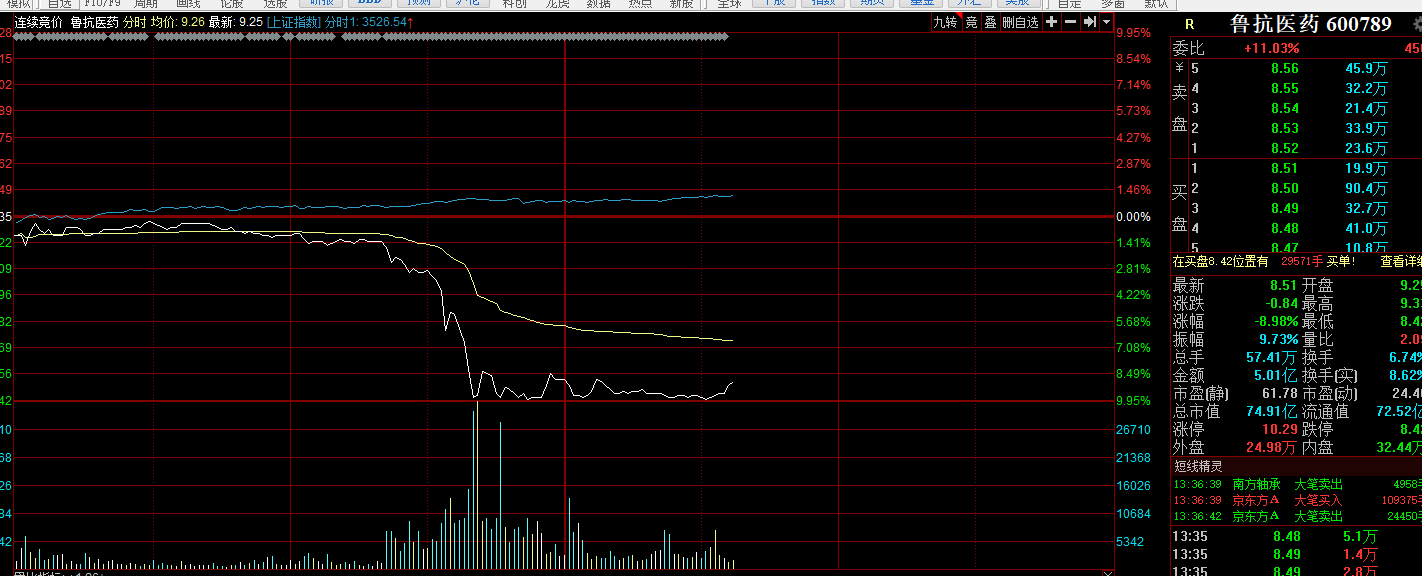This screenshot has width=1422, height=576.
Task: Click the minus zoom icon
Action: pyautogui.click(x=1070, y=22)
